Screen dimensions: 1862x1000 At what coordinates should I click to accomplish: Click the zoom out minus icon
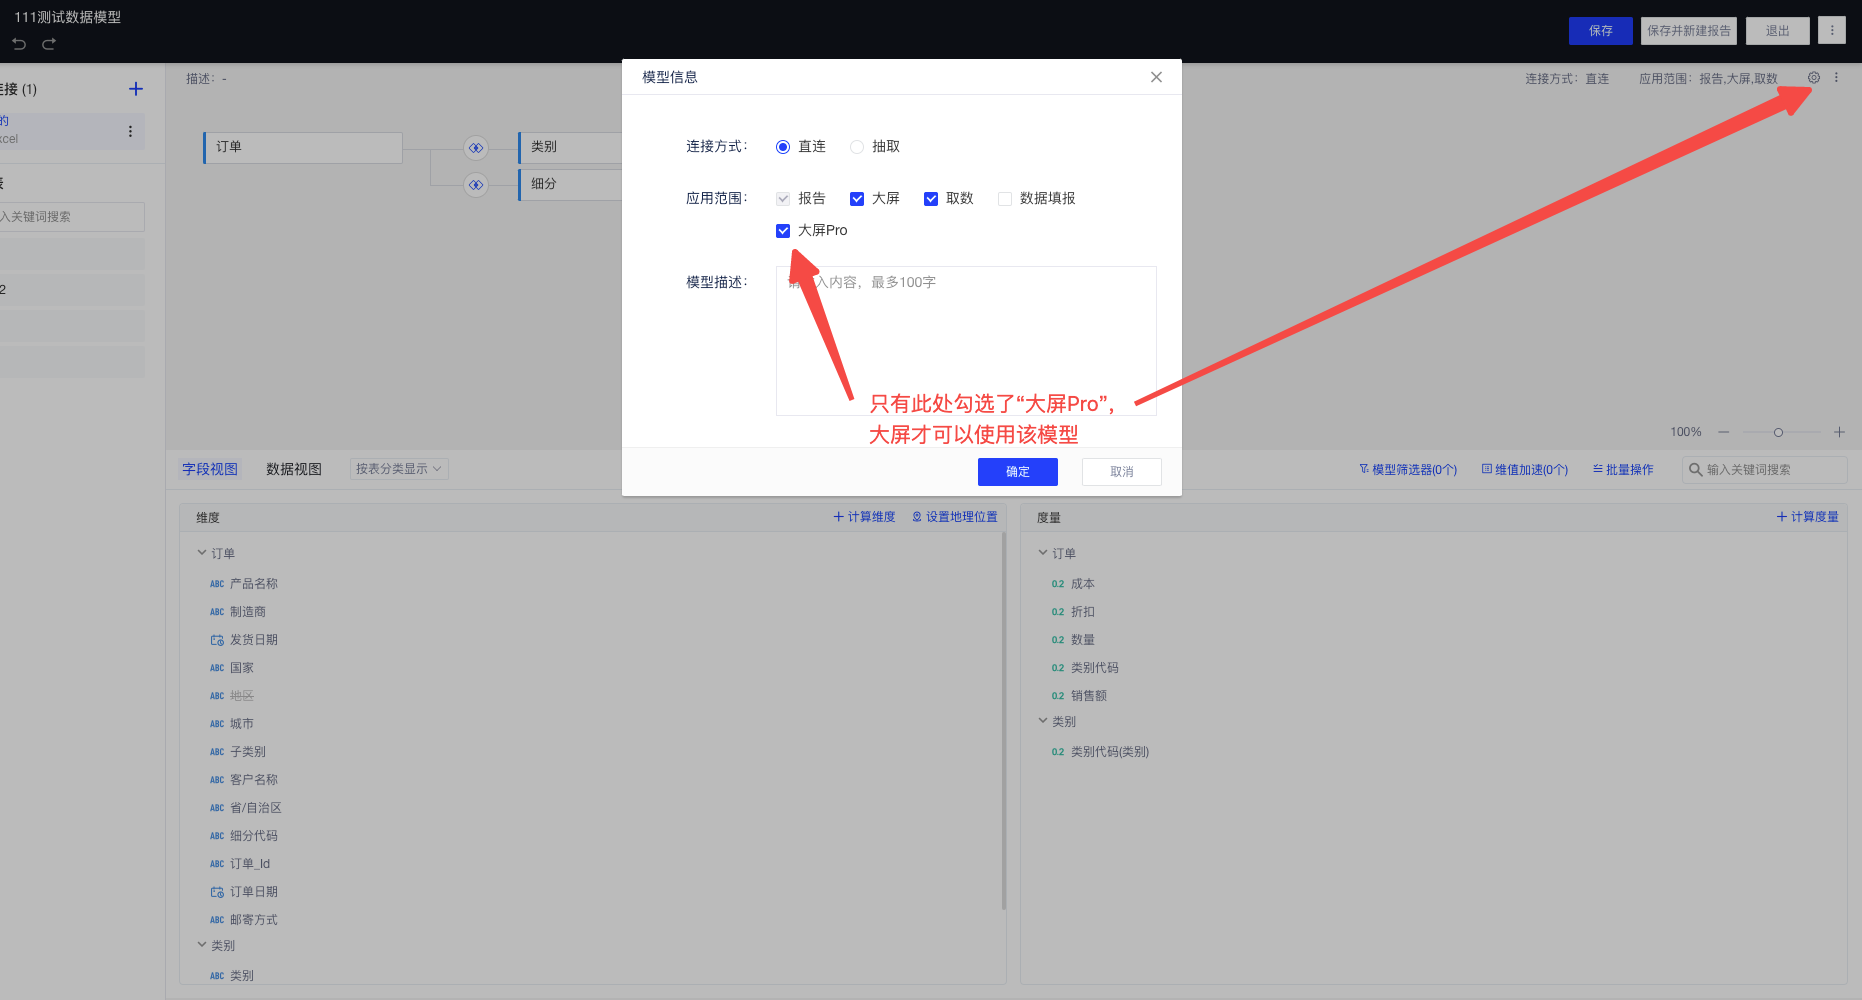click(1723, 432)
